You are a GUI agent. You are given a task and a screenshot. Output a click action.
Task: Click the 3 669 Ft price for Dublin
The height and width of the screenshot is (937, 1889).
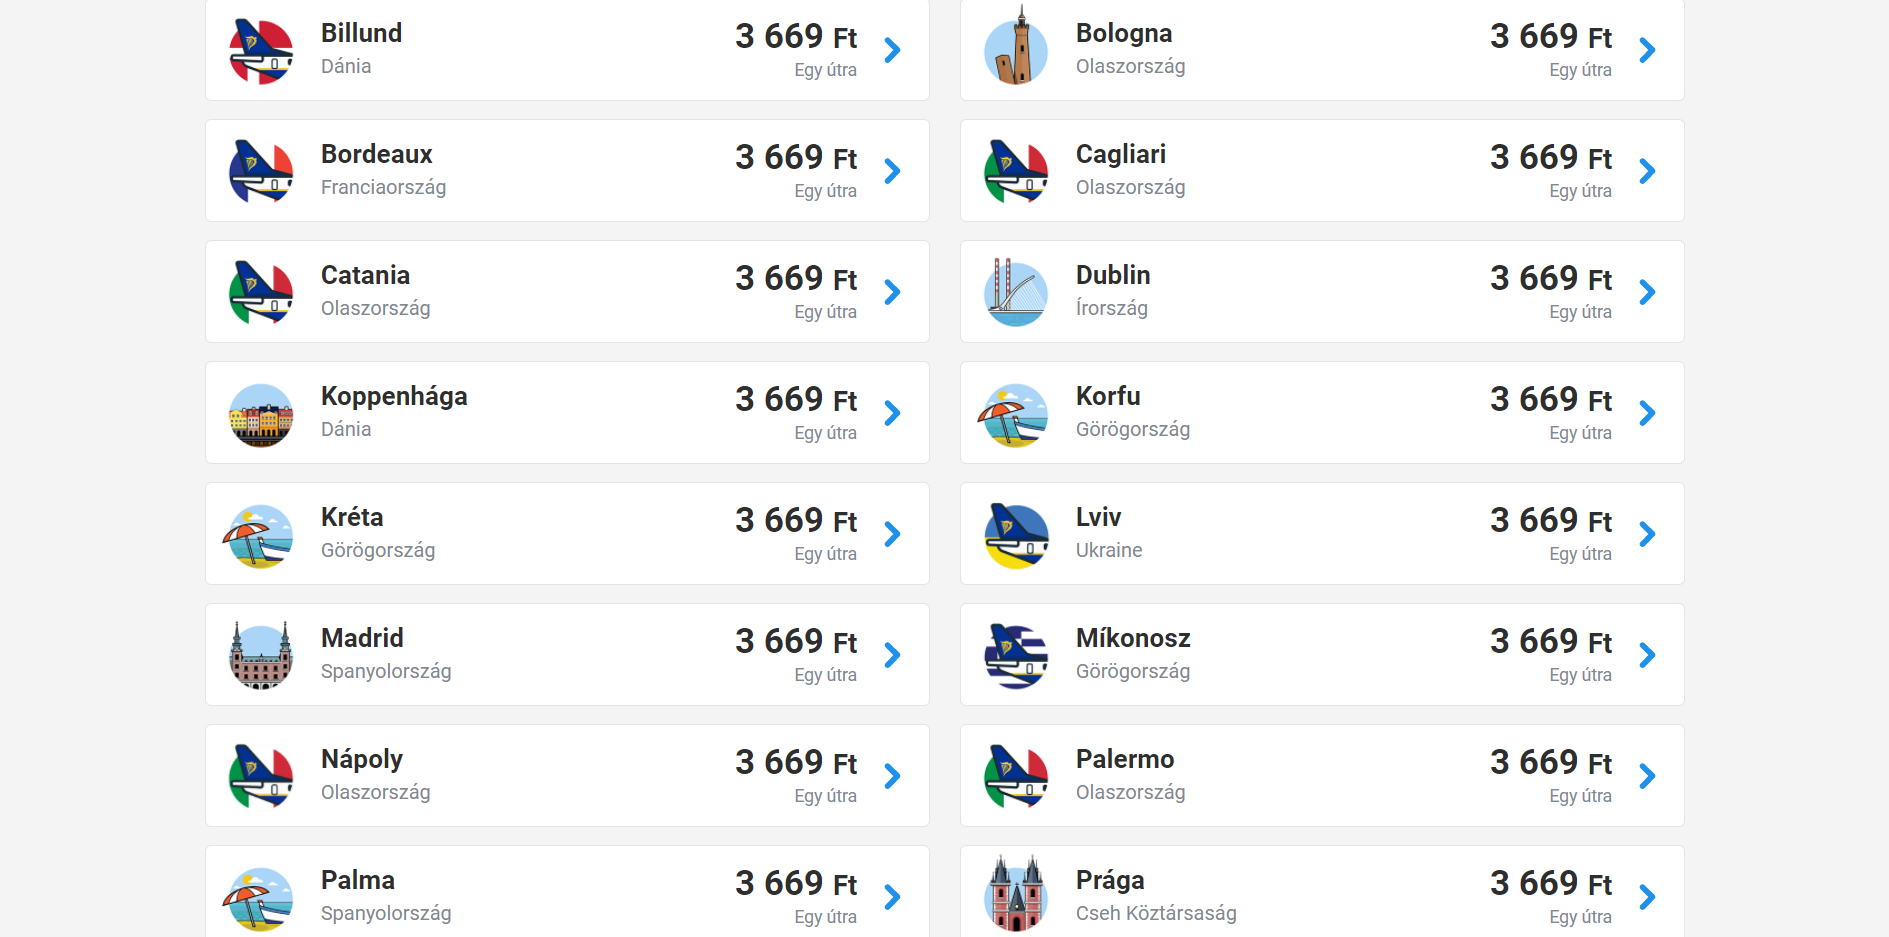(x=1550, y=278)
